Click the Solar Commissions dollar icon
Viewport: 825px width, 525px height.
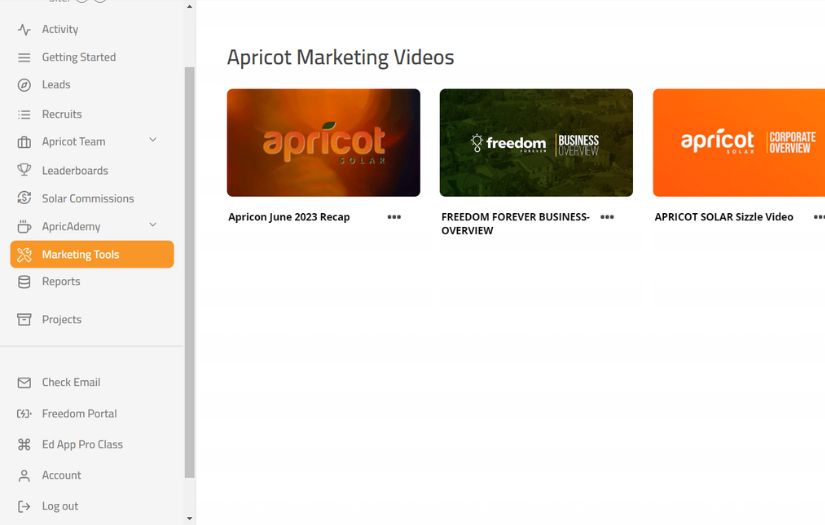tap(24, 198)
